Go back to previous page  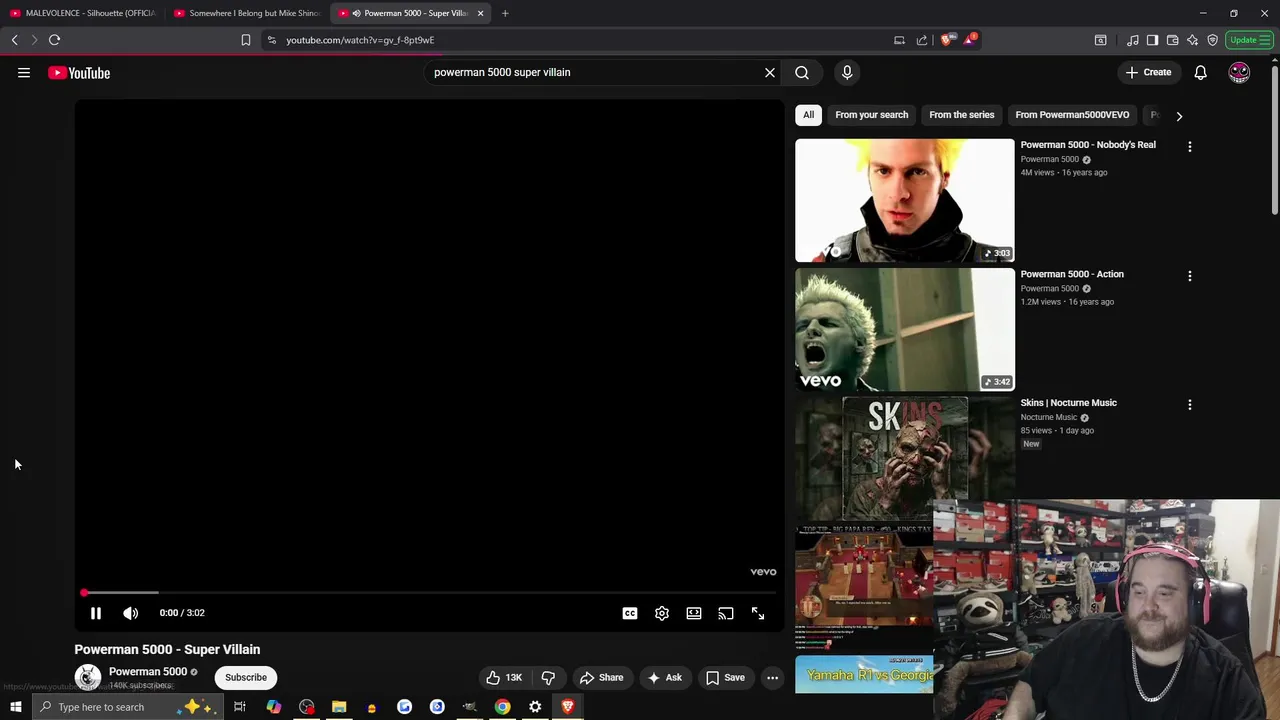[14, 40]
